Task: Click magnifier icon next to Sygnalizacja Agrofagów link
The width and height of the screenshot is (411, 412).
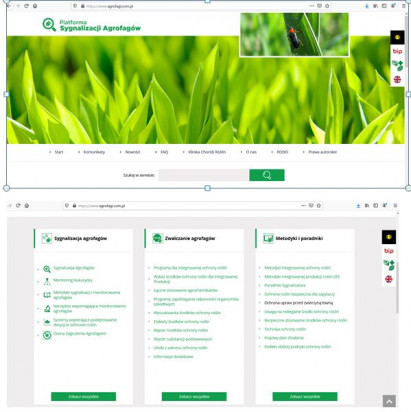Action: click(47, 269)
